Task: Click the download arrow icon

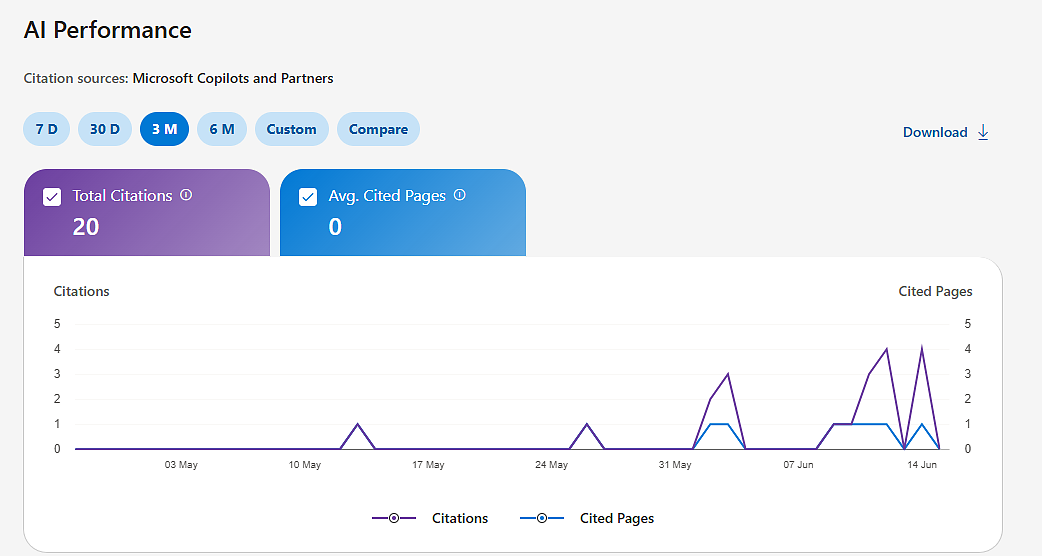Action: (x=983, y=132)
